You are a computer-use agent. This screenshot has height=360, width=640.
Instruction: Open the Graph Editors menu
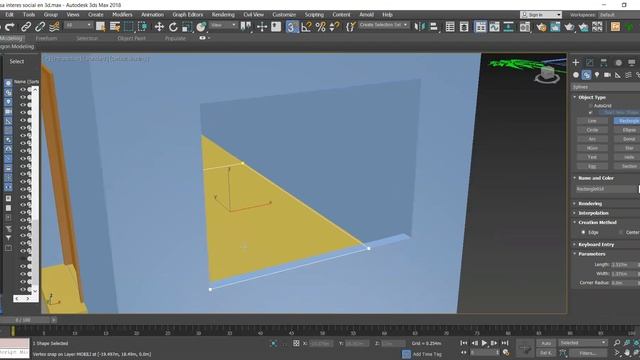[187, 14]
